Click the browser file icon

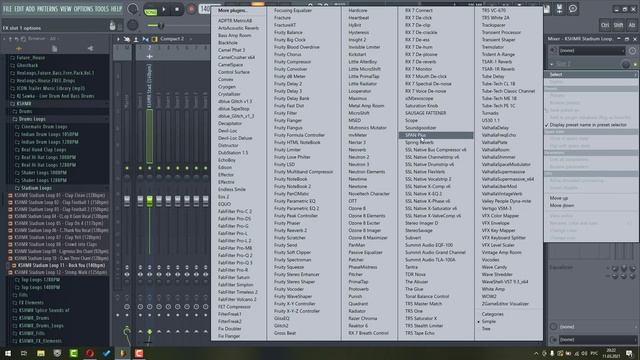tap(54, 49)
